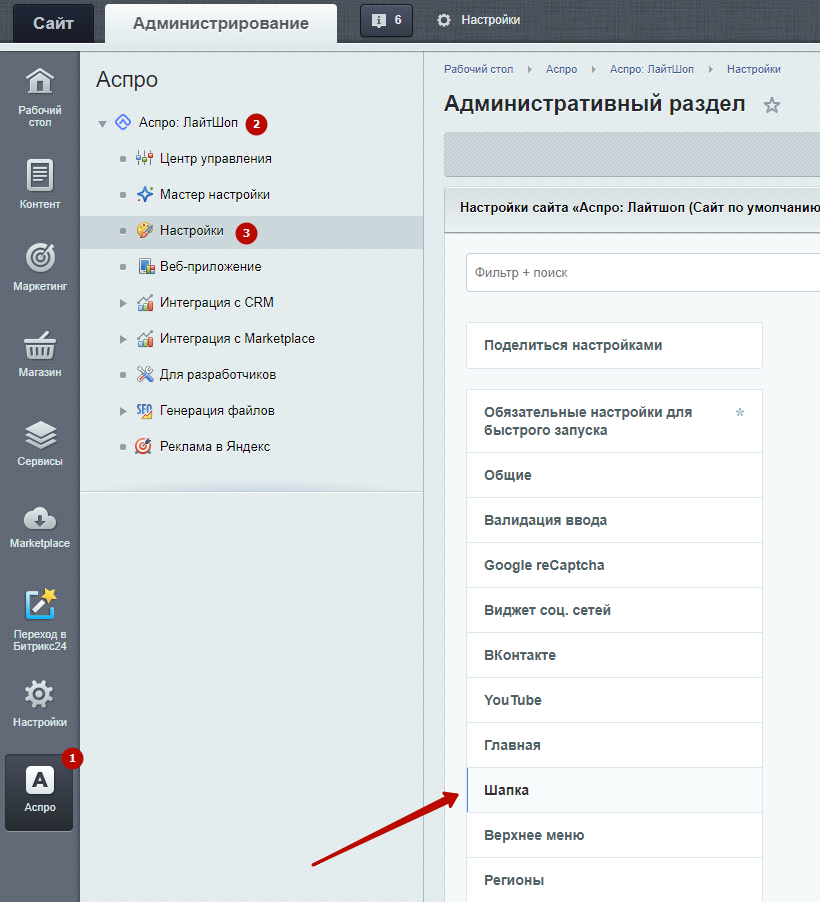Image resolution: width=820 pixels, height=902 pixels.
Task: Click the Мастер настройки star icon
Action: tap(144, 194)
